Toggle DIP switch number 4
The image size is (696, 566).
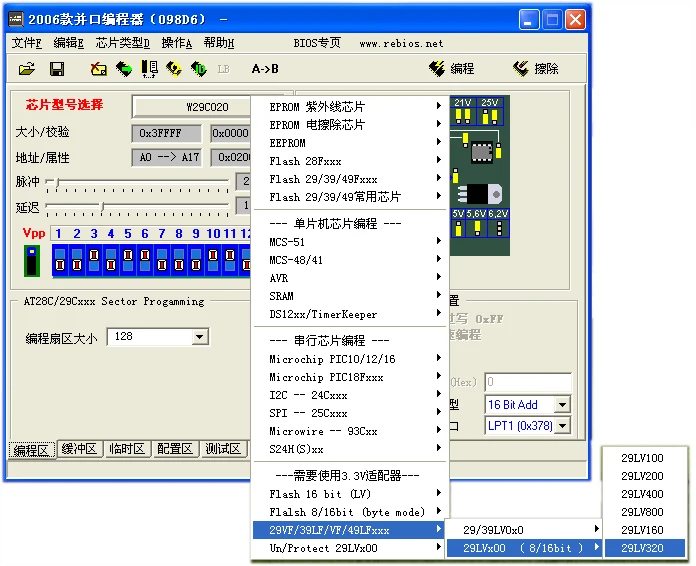click(x=111, y=260)
